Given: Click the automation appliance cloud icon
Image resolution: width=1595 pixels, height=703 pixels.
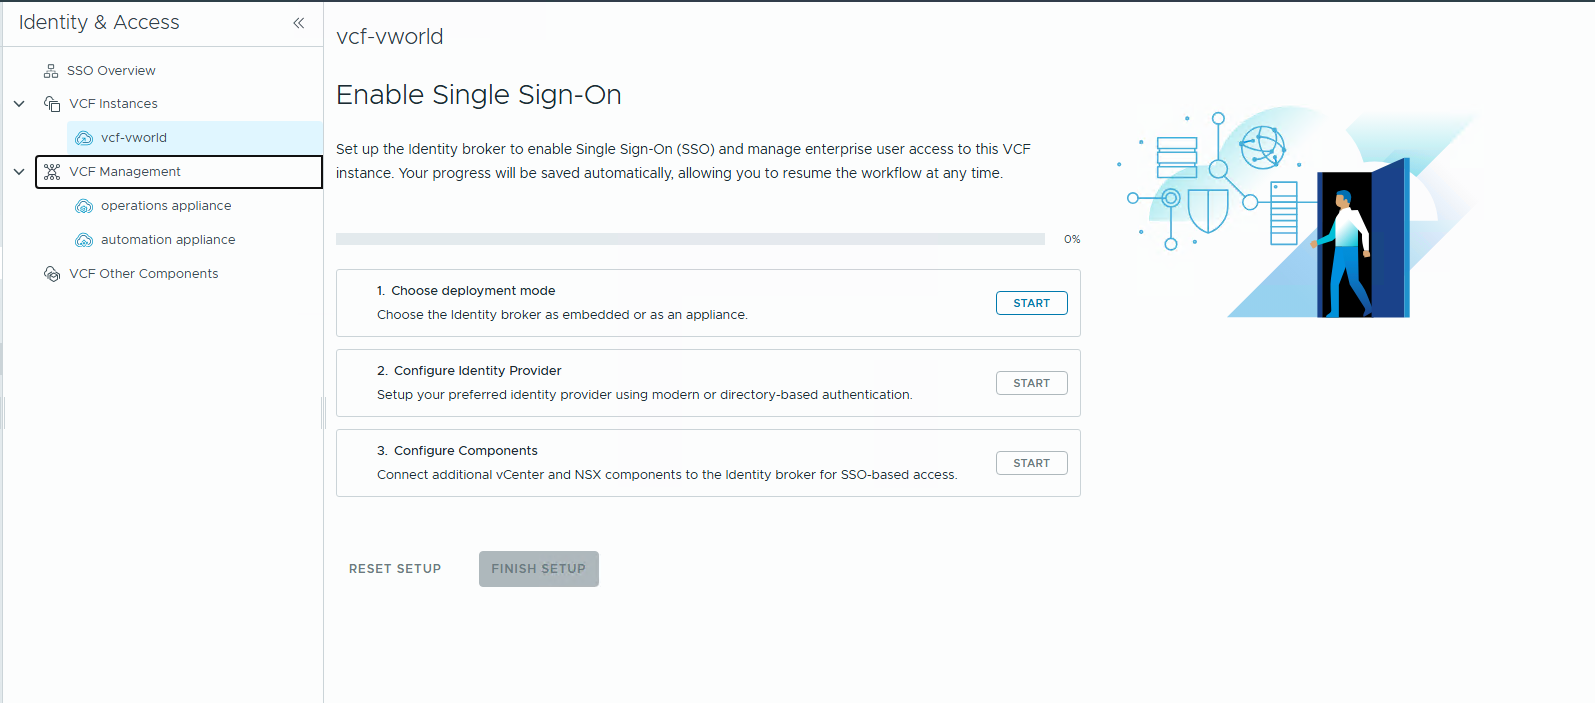Looking at the screenshot, I should coord(84,240).
